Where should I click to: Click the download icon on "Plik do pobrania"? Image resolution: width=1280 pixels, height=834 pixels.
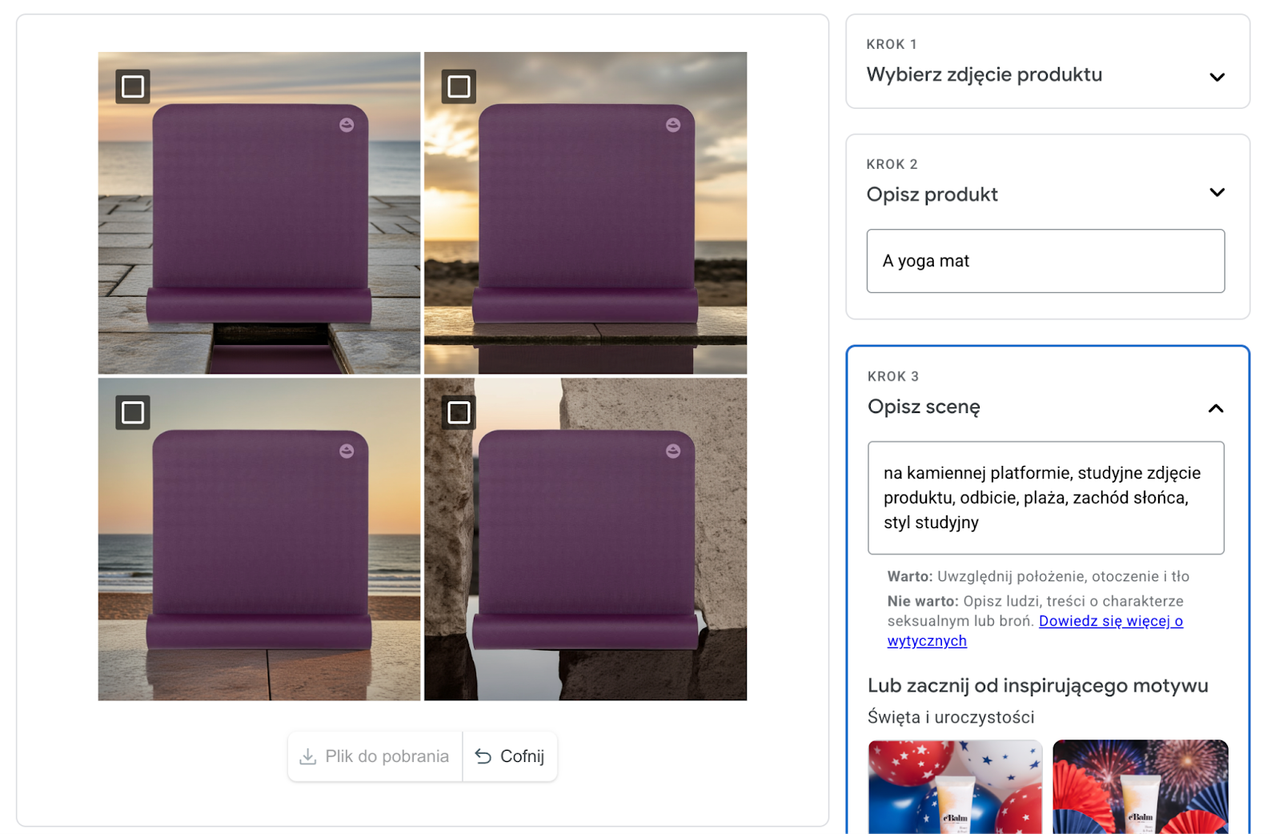coord(308,757)
